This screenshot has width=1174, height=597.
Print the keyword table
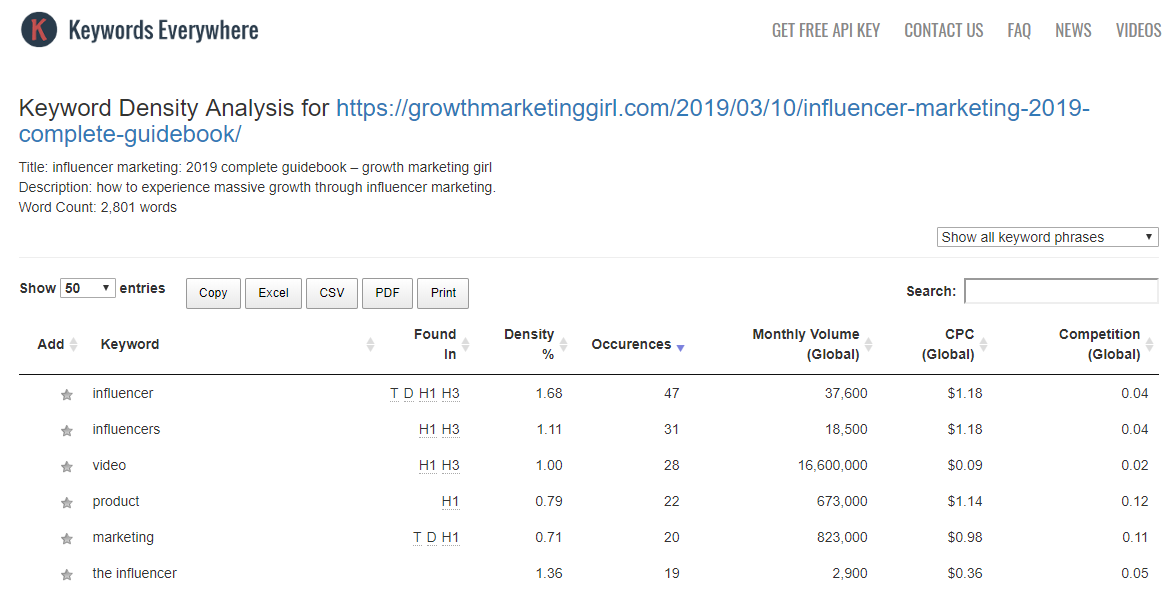(443, 293)
